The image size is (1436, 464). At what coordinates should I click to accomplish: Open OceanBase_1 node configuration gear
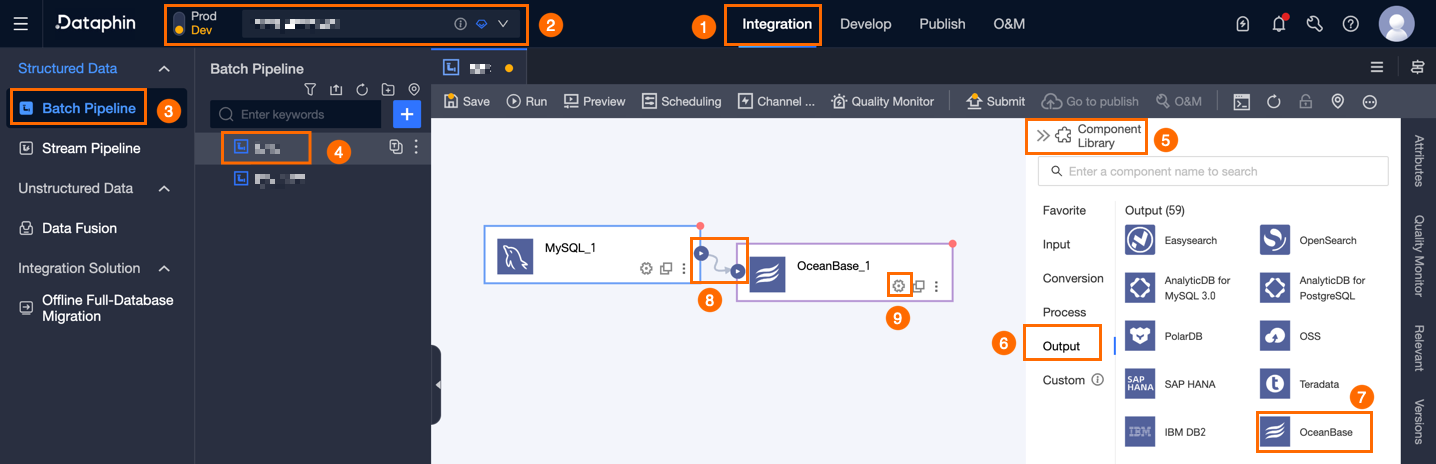(898, 285)
